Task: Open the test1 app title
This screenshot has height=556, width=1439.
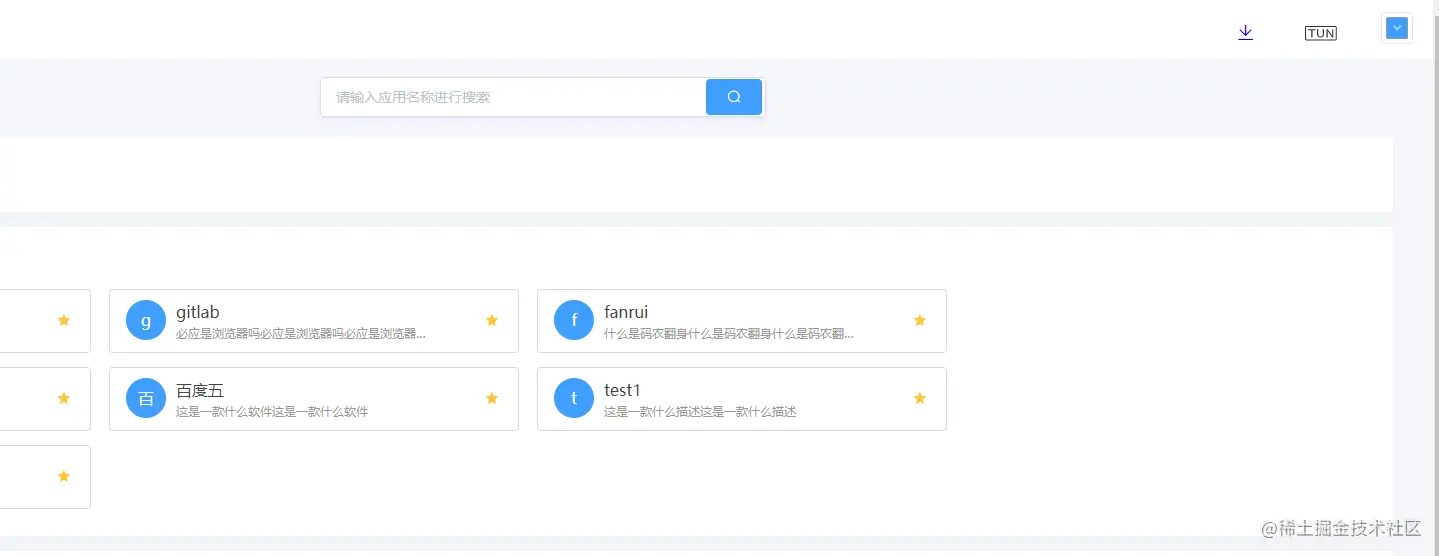Action: pyautogui.click(x=622, y=390)
